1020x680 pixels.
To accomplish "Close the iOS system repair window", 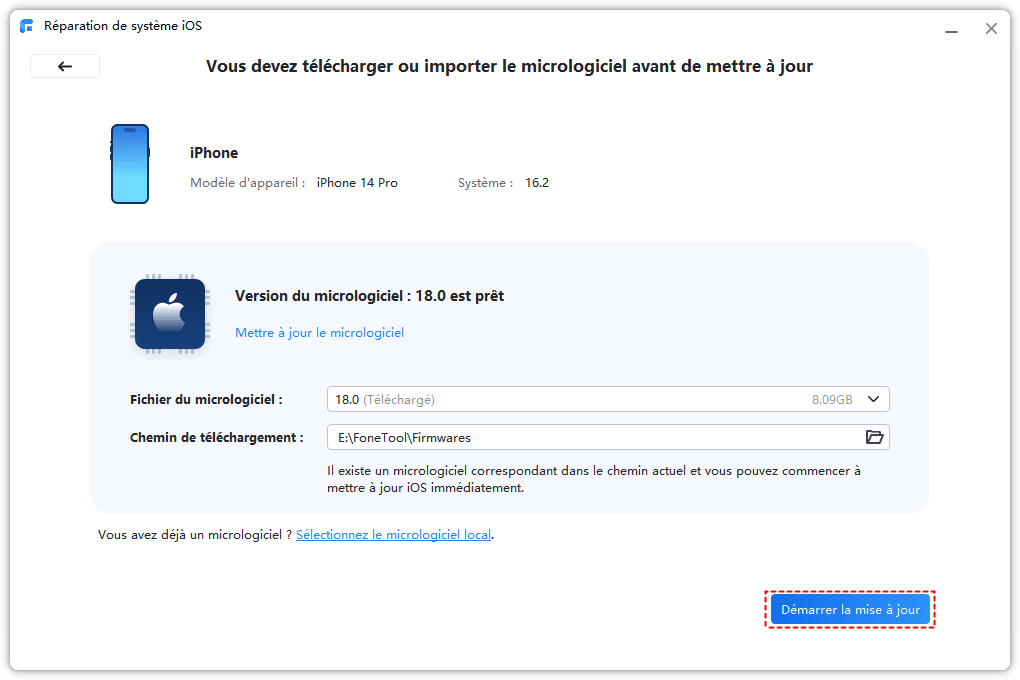I will point(991,29).
